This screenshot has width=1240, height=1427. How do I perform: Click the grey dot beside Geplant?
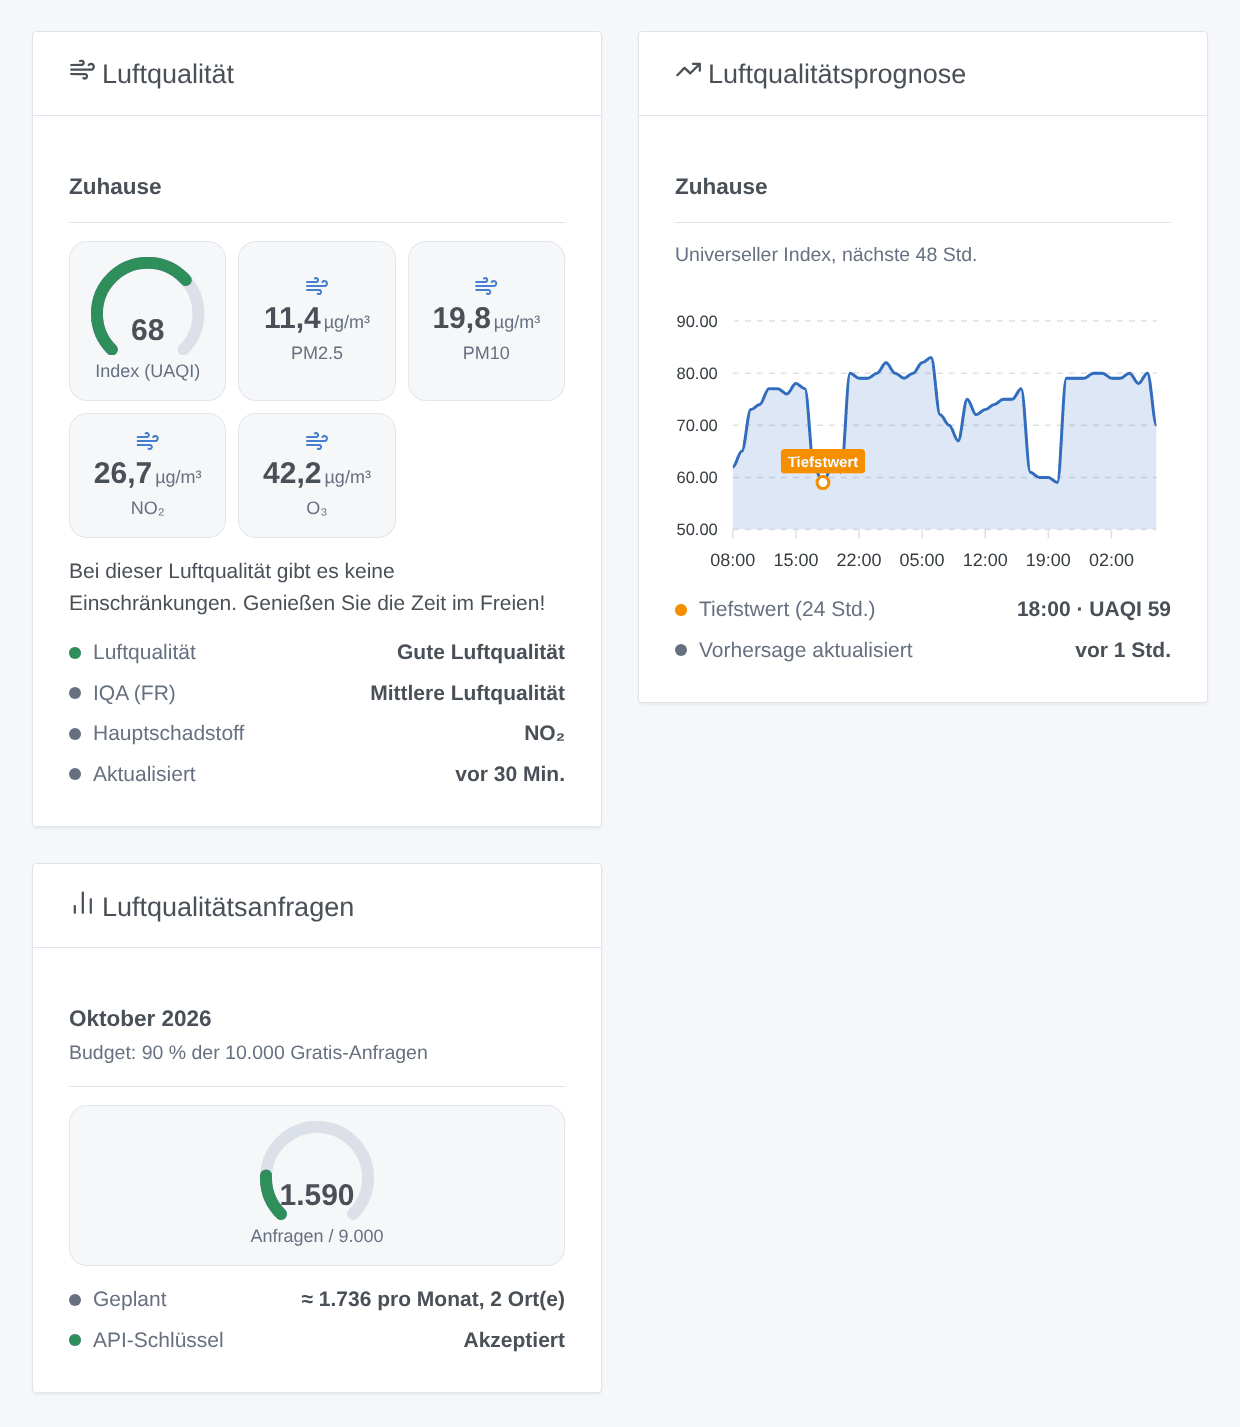coord(75,1300)
